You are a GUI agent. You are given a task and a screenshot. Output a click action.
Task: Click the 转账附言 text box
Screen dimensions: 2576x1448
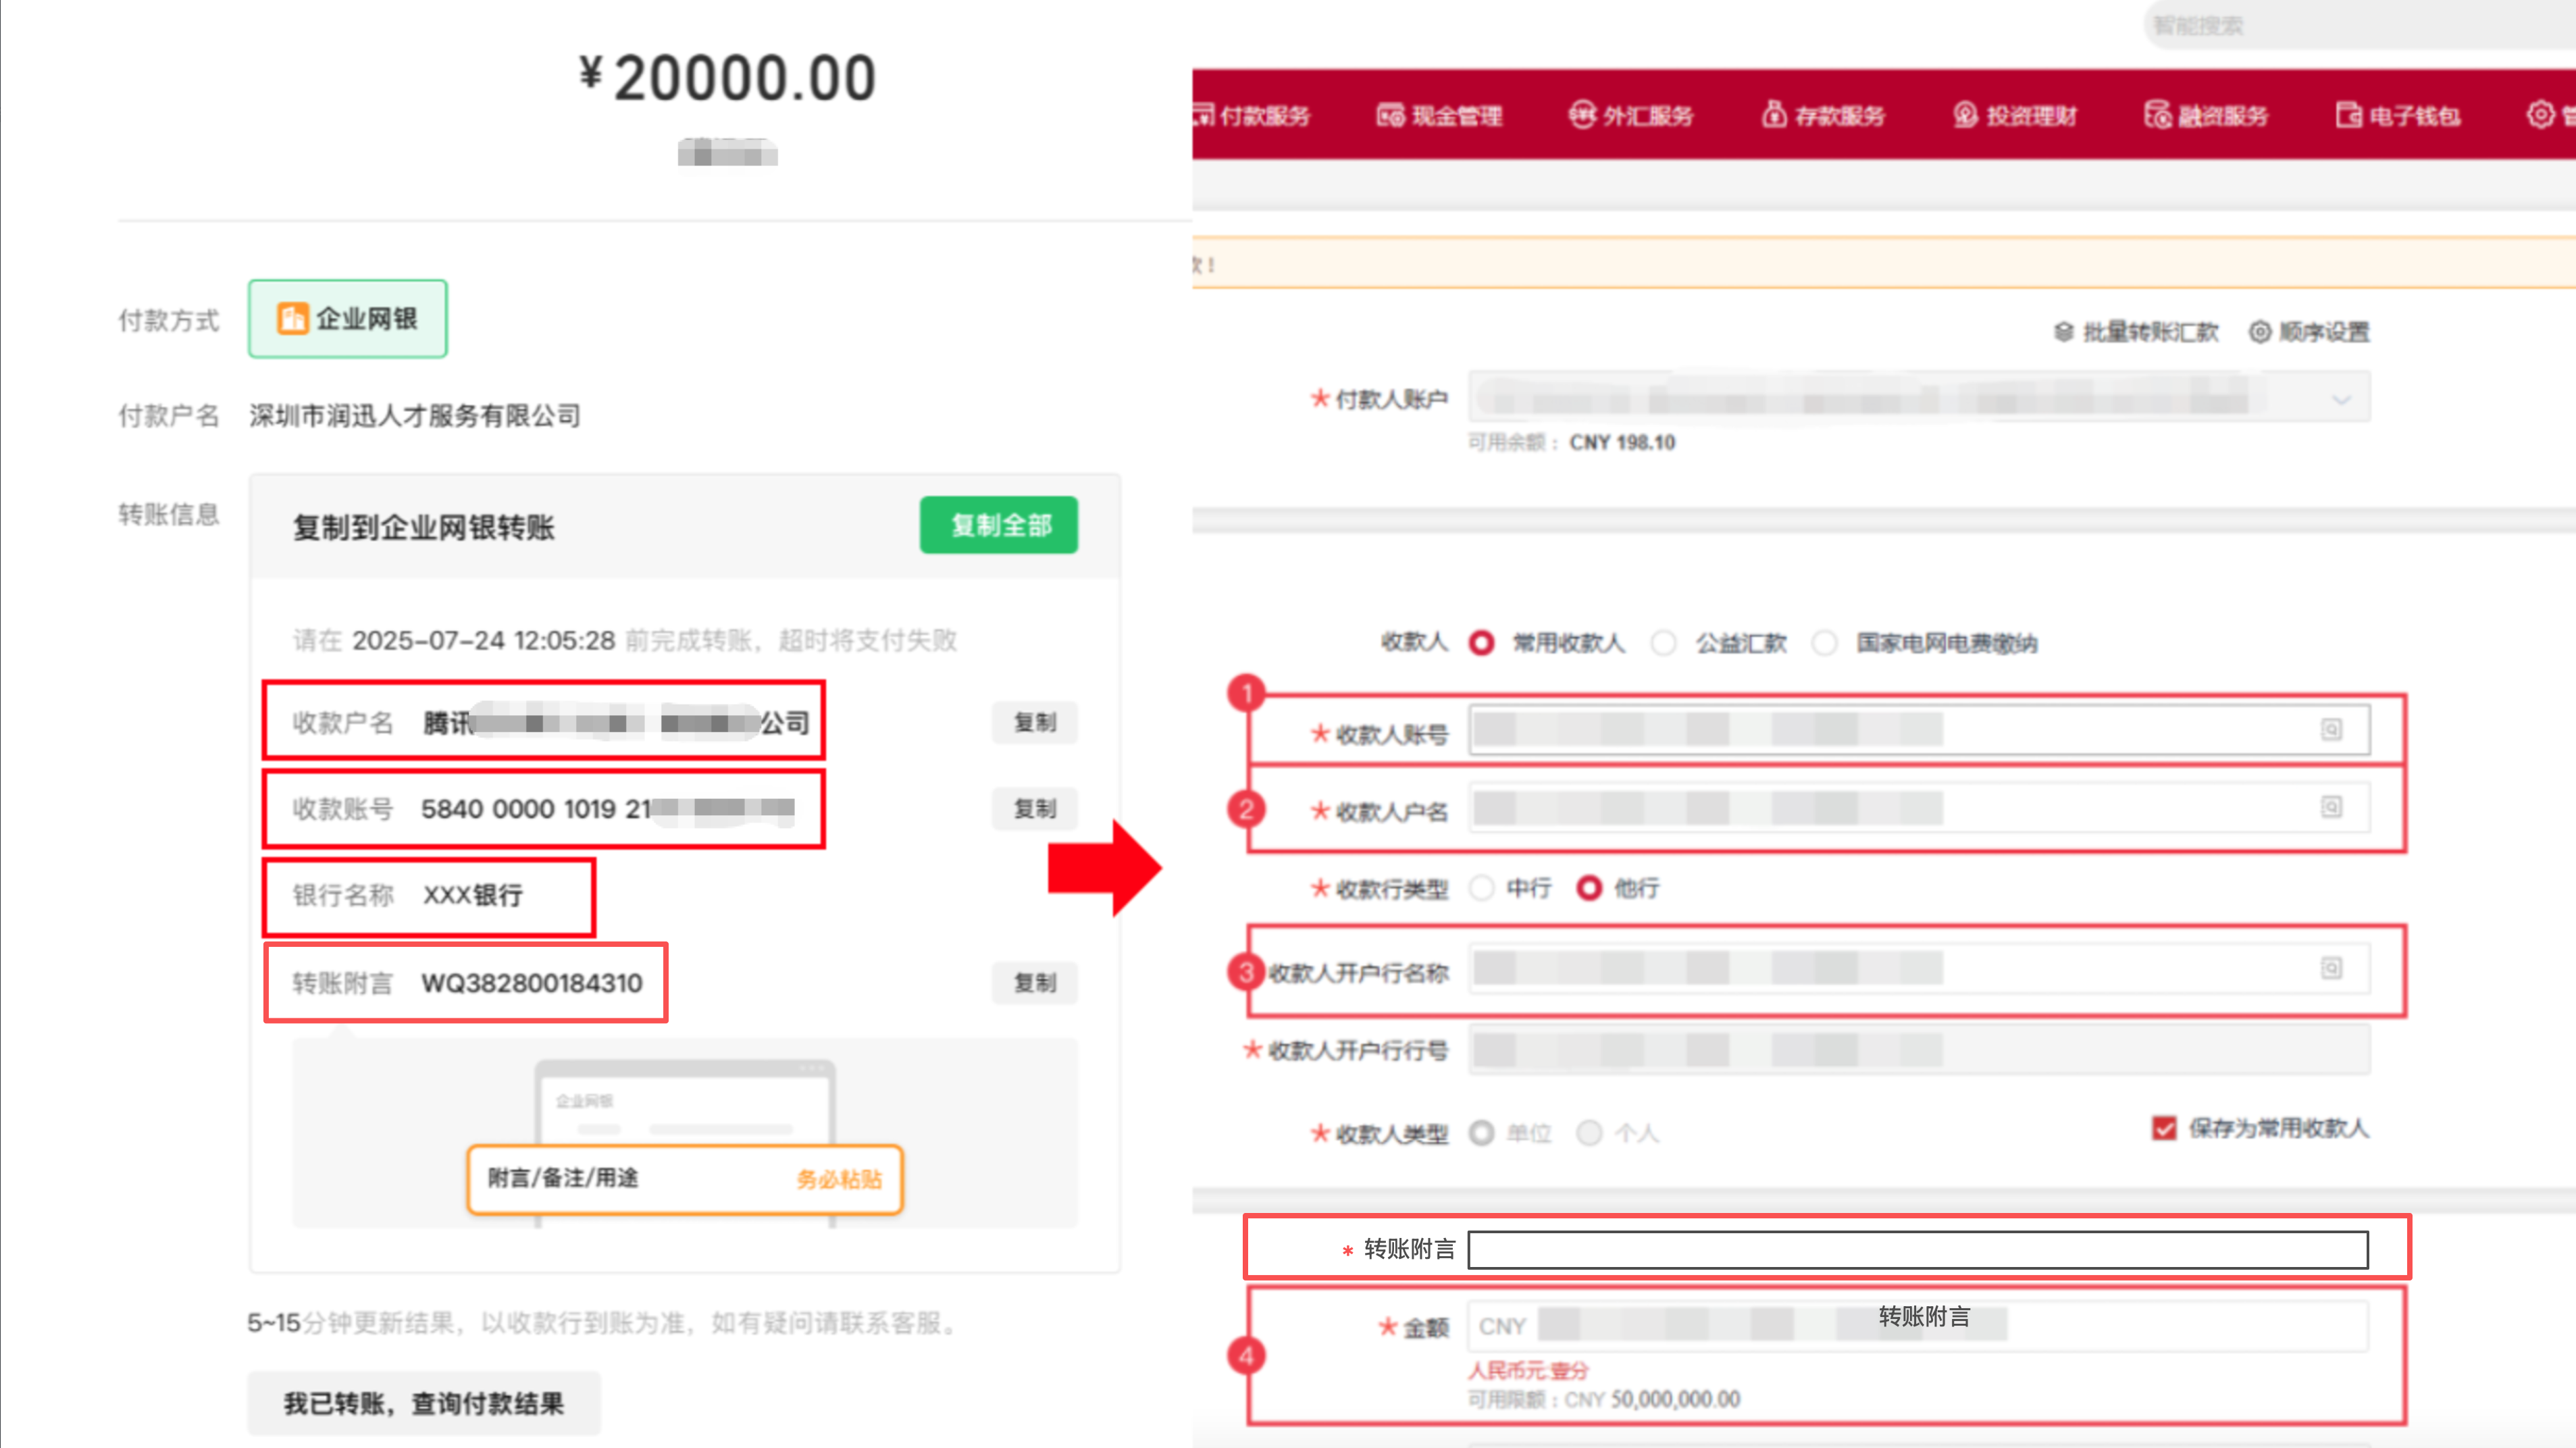(1918, 1250)
